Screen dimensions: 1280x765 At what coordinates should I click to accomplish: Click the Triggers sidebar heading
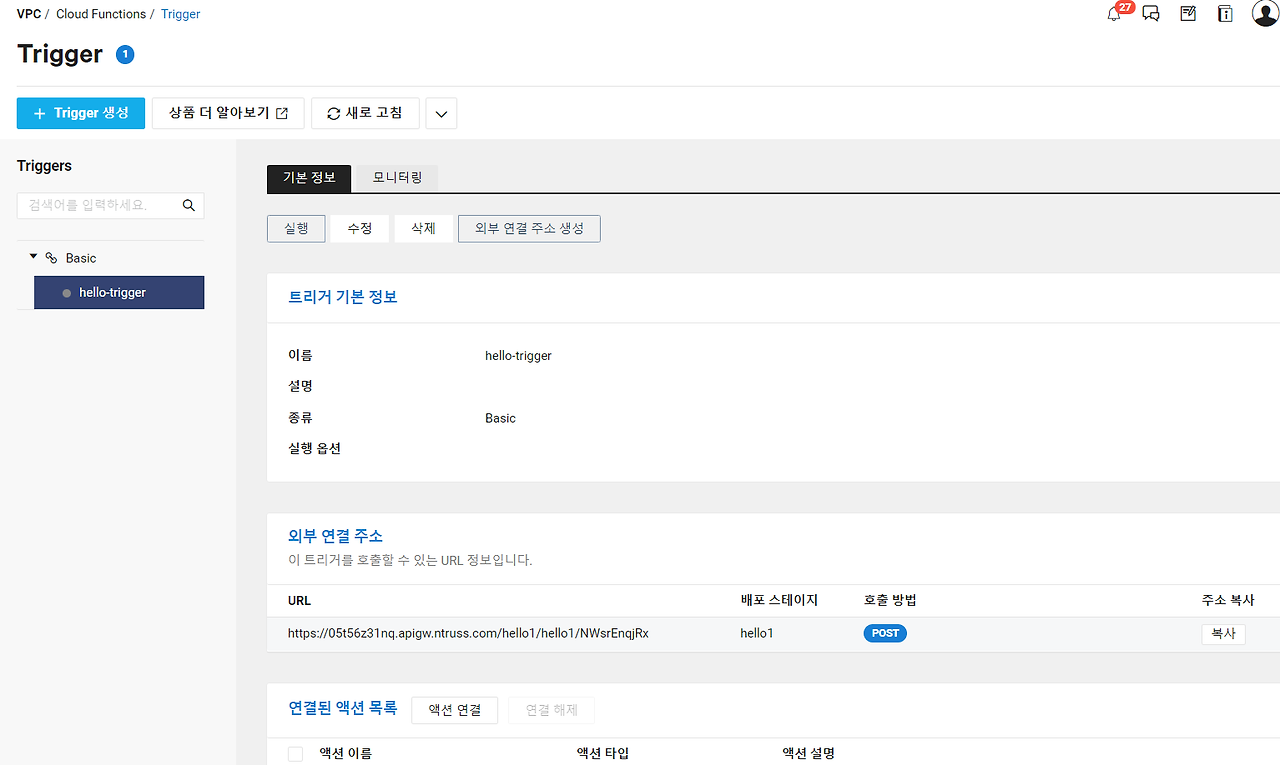click(45, 166)
